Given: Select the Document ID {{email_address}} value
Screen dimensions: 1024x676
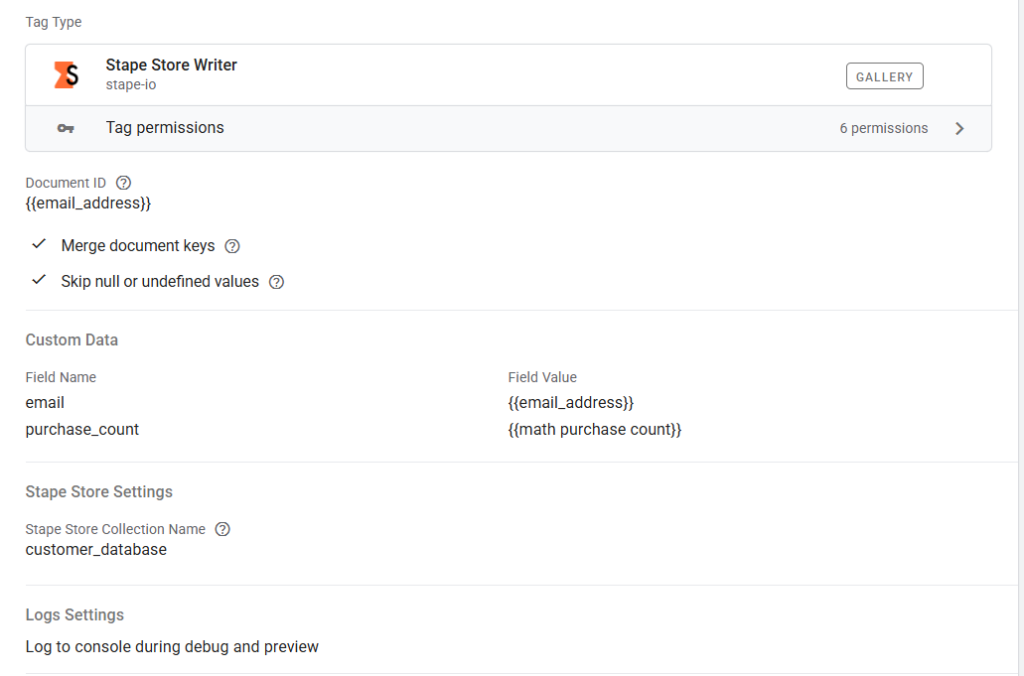Looking at the screenshot, I should pyautogui.click(x=88, y=203).
